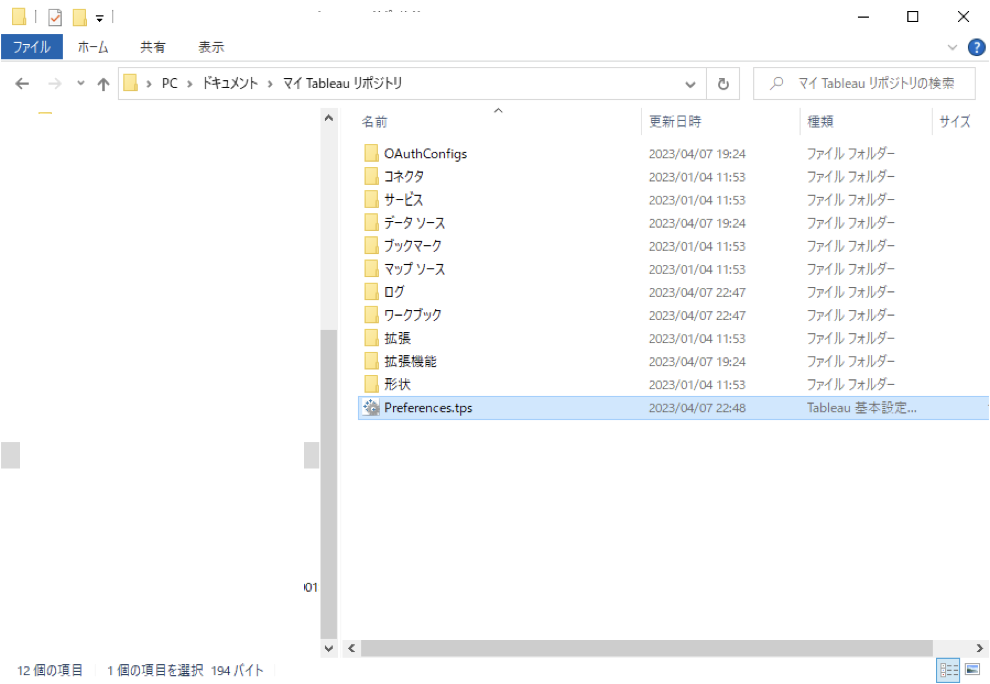Navigate up to the parent ドキュメント folder
This screenshot has height=684, width=990.
pos(103,83)
